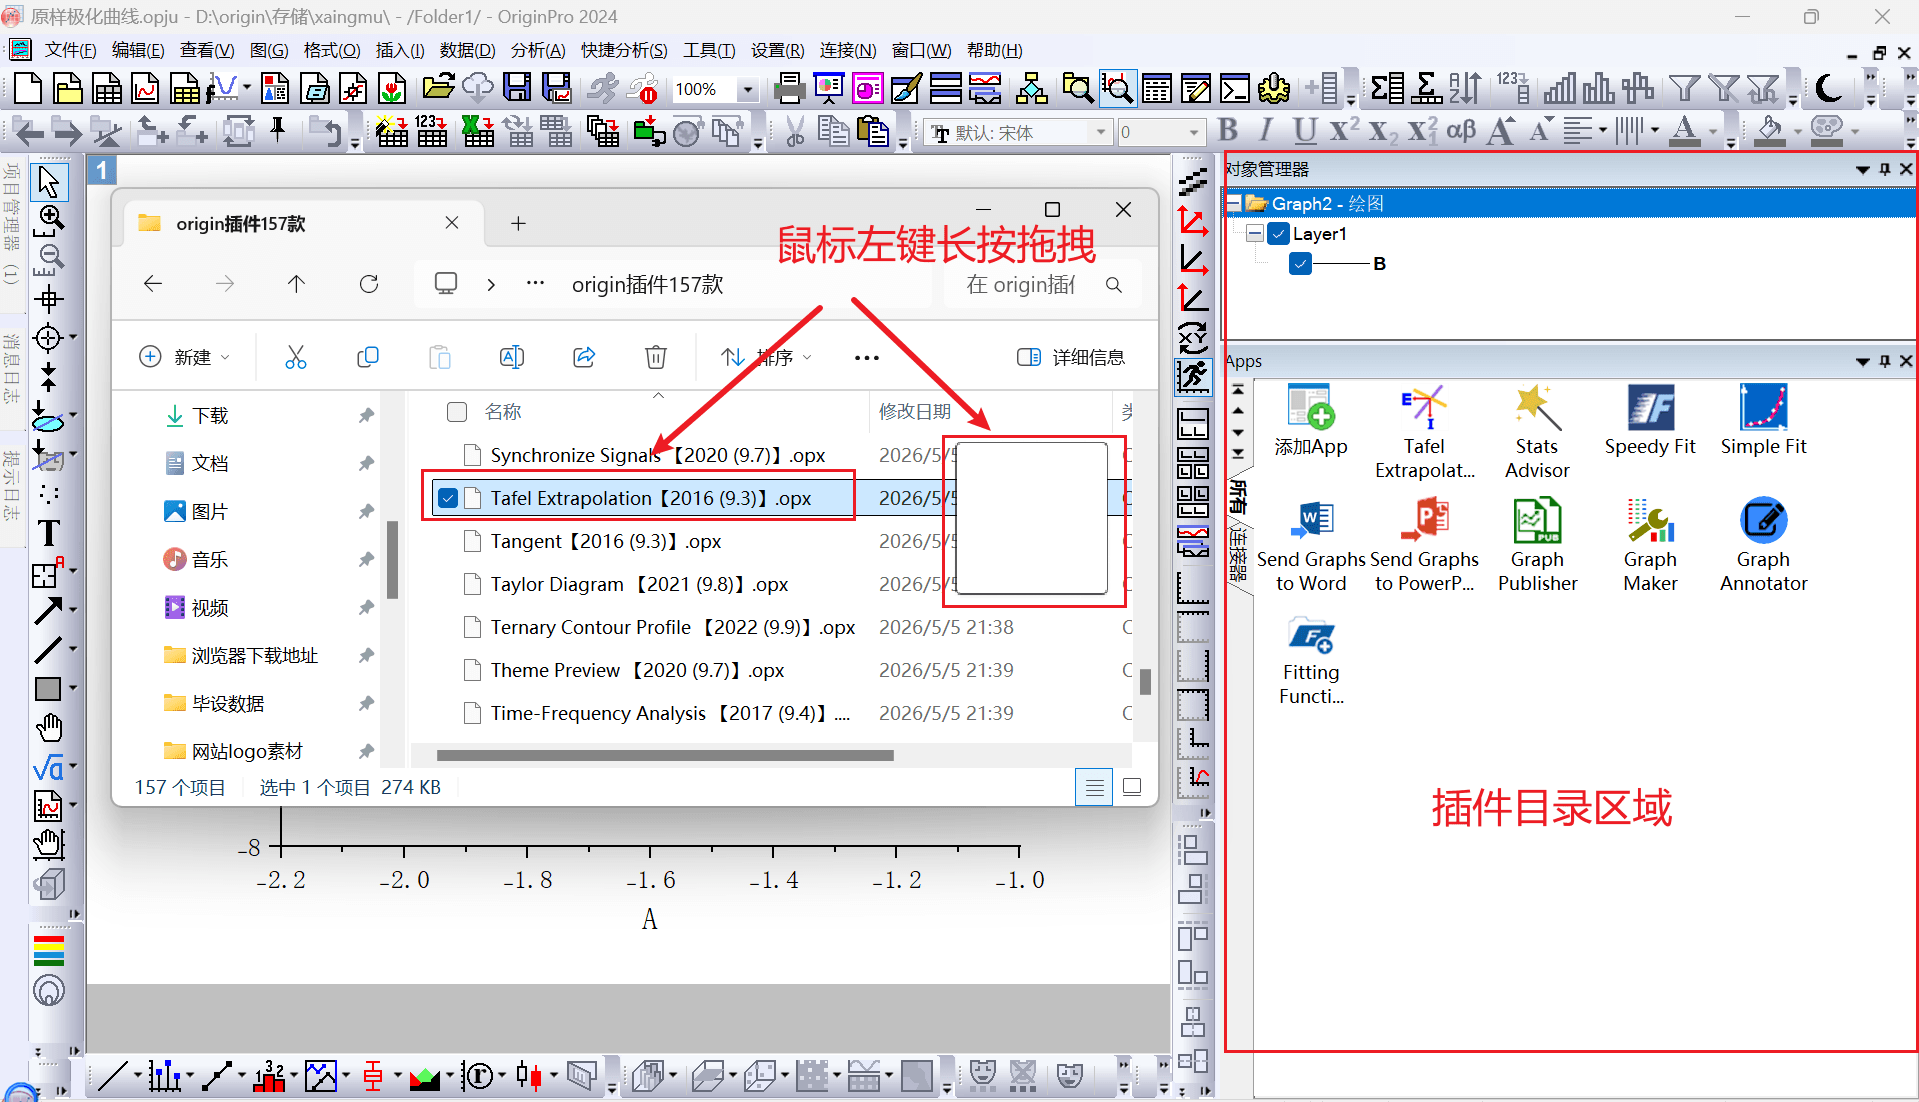The width and height of the screenshot is (1919, 1102).
Task: Click the Save project toolbar icon
Action: pyautogui.click(x=517, y=89)
